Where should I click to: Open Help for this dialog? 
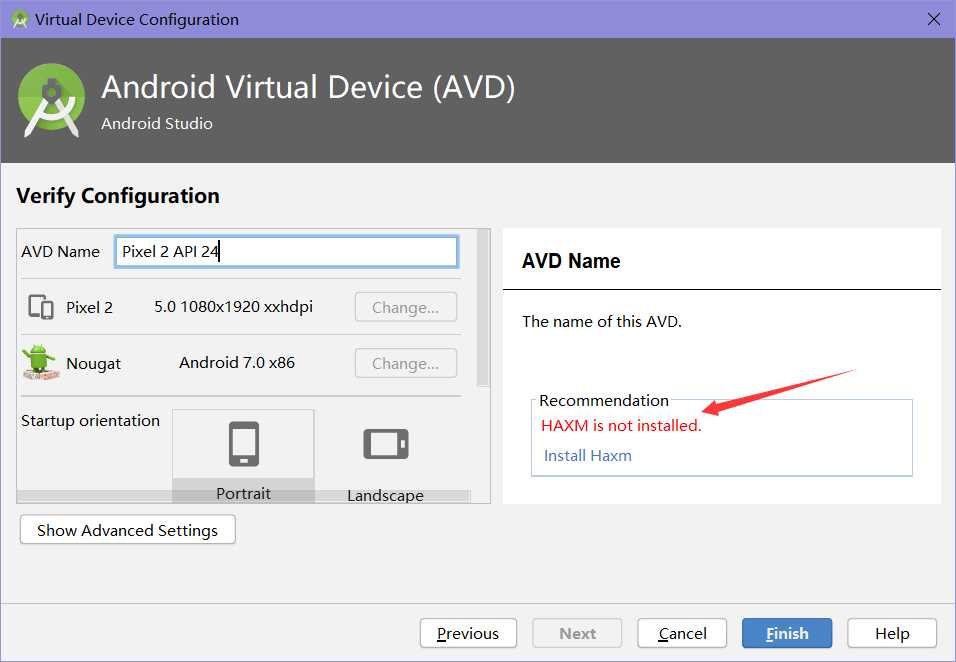coord(892,633)
